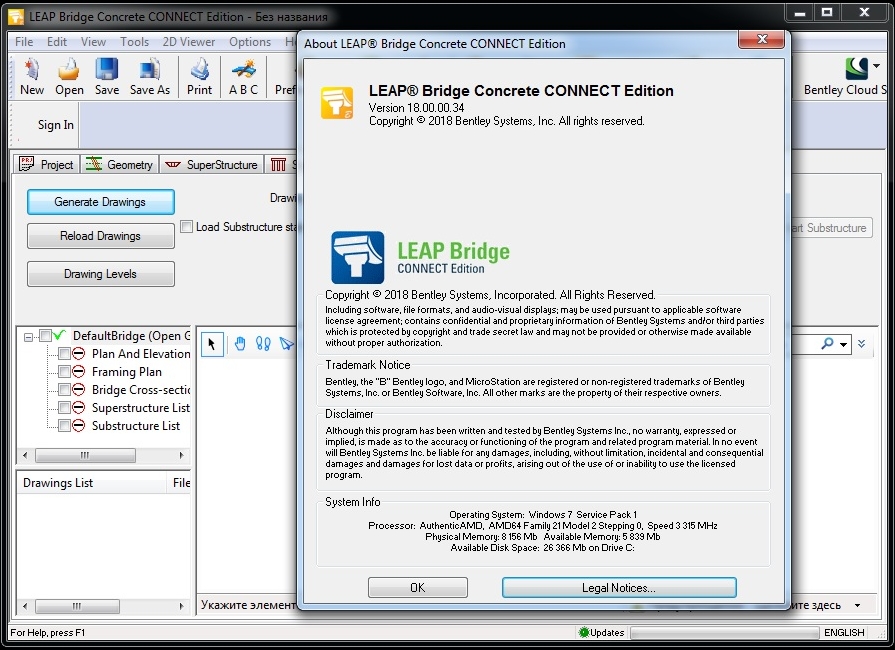Viewport: 895px width, 650px height.
Task: Click the paper plane fly tool icon
Action: 287,344
